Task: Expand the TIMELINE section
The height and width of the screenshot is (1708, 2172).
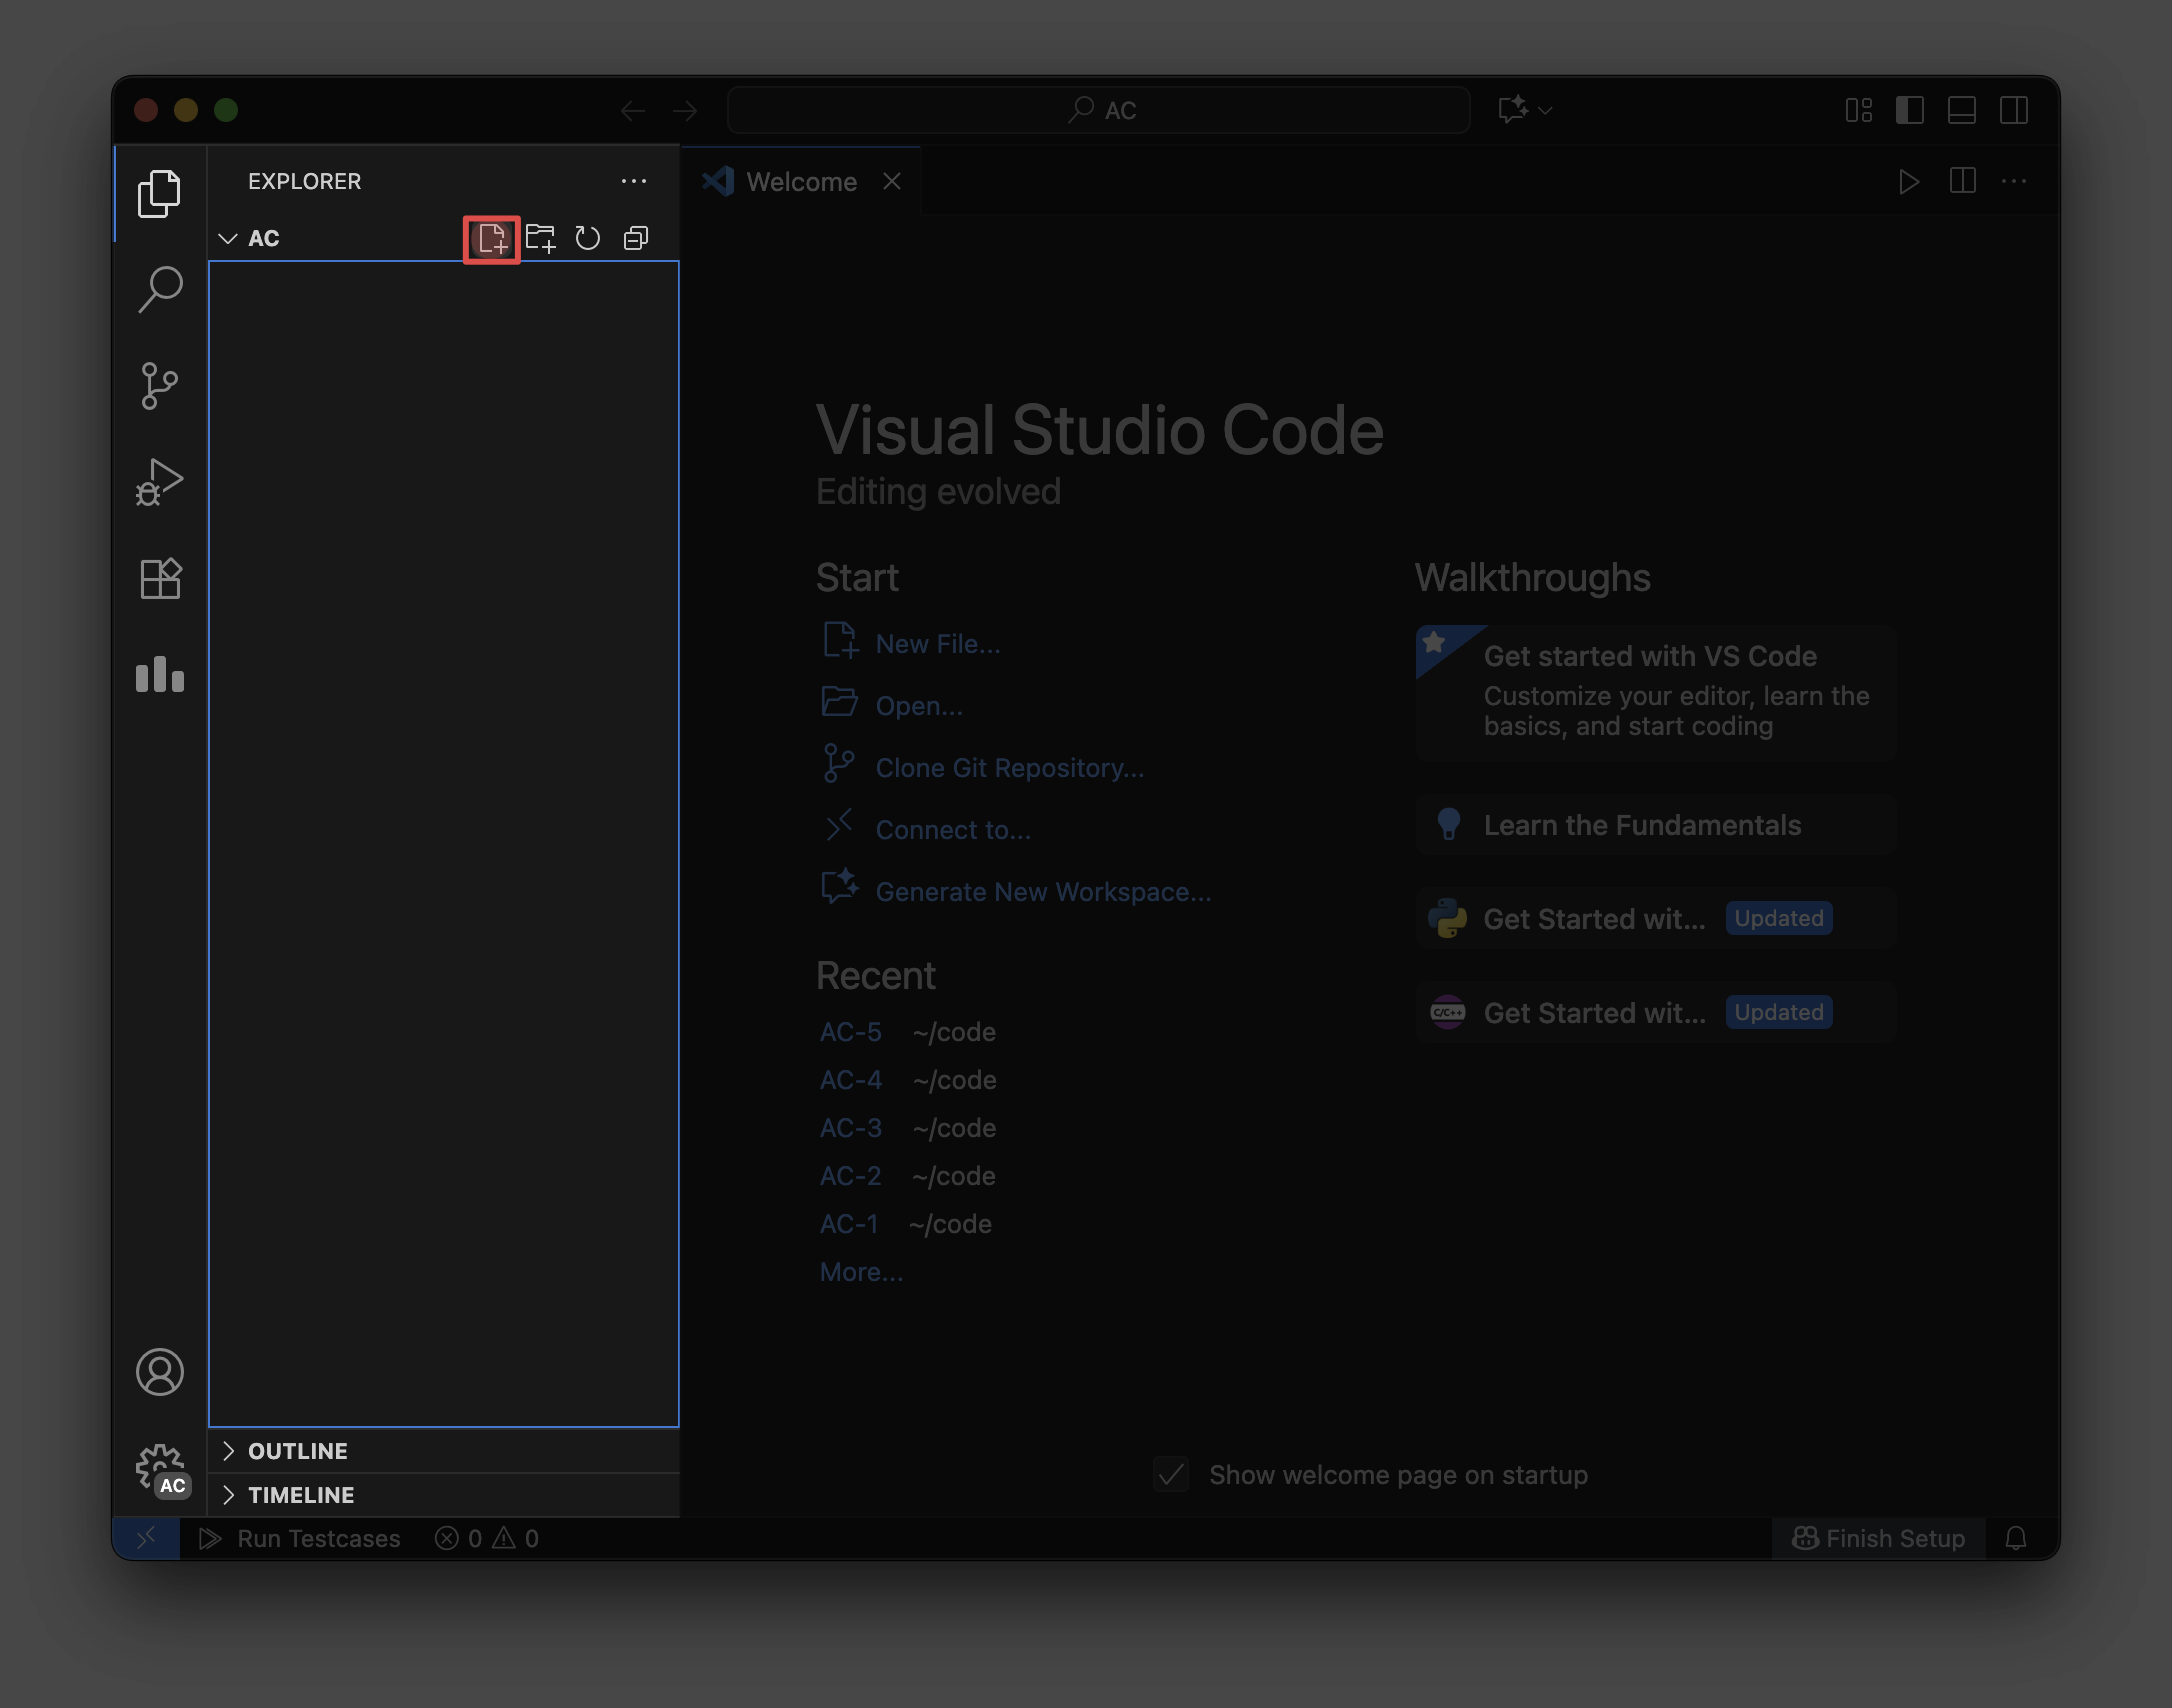Action: tap(301, 1495)
